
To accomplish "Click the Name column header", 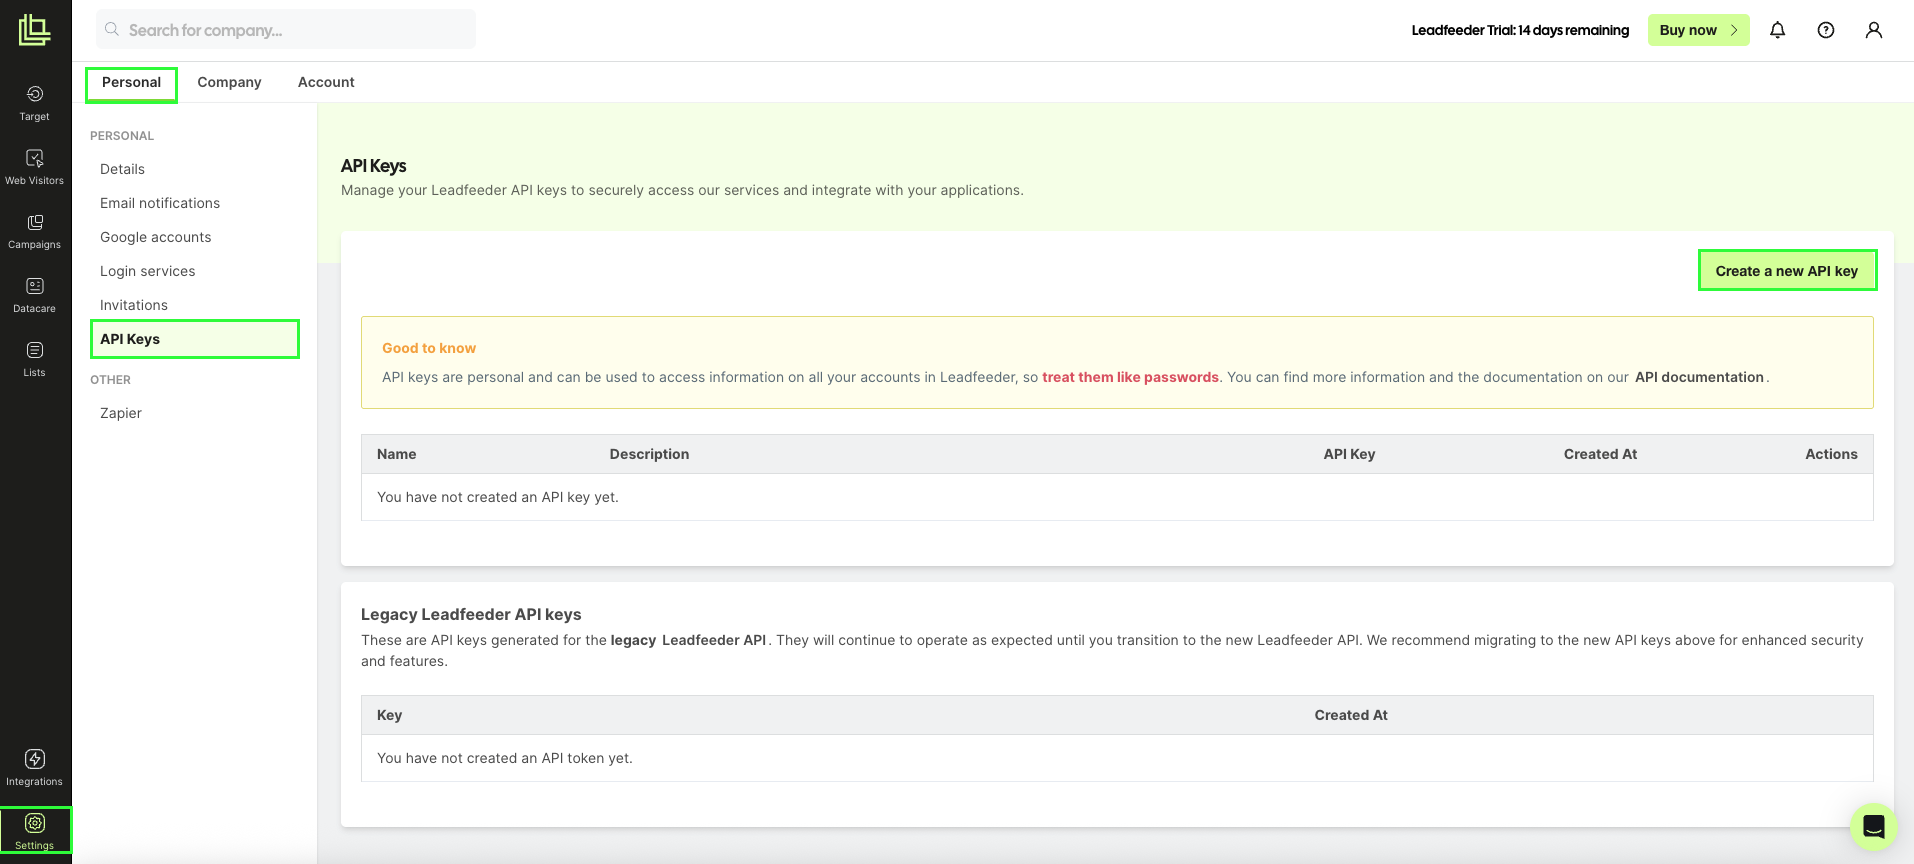I will pyautogui.click(x=397, y=454).
